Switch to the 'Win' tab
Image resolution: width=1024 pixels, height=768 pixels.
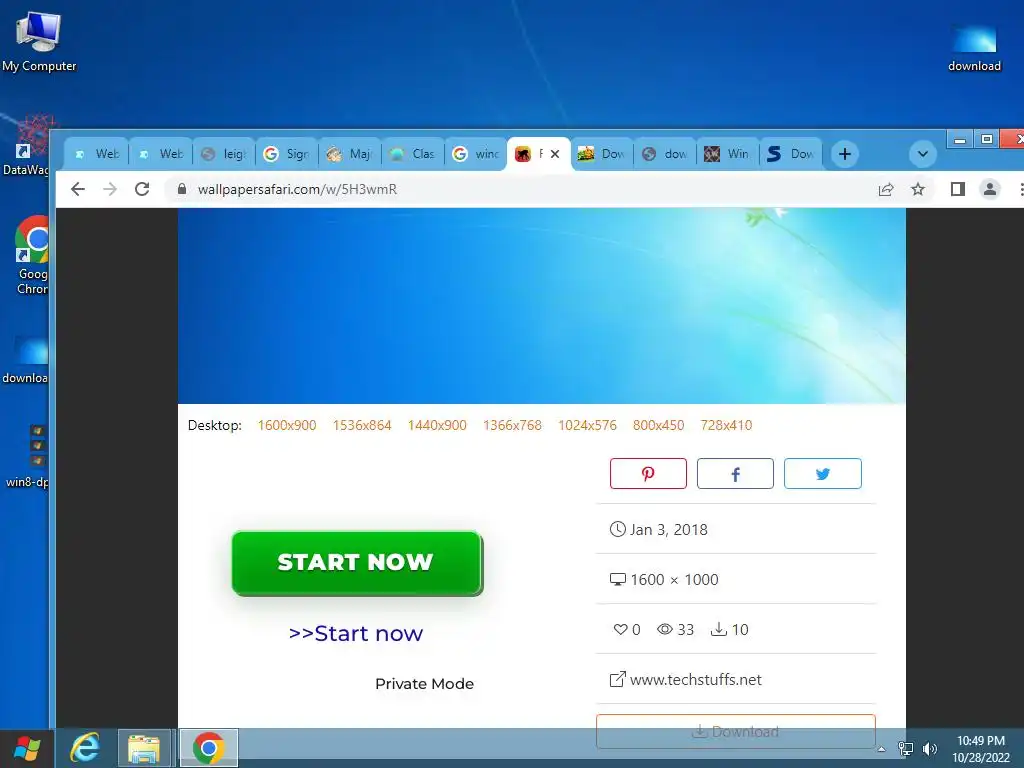(728, 154)
